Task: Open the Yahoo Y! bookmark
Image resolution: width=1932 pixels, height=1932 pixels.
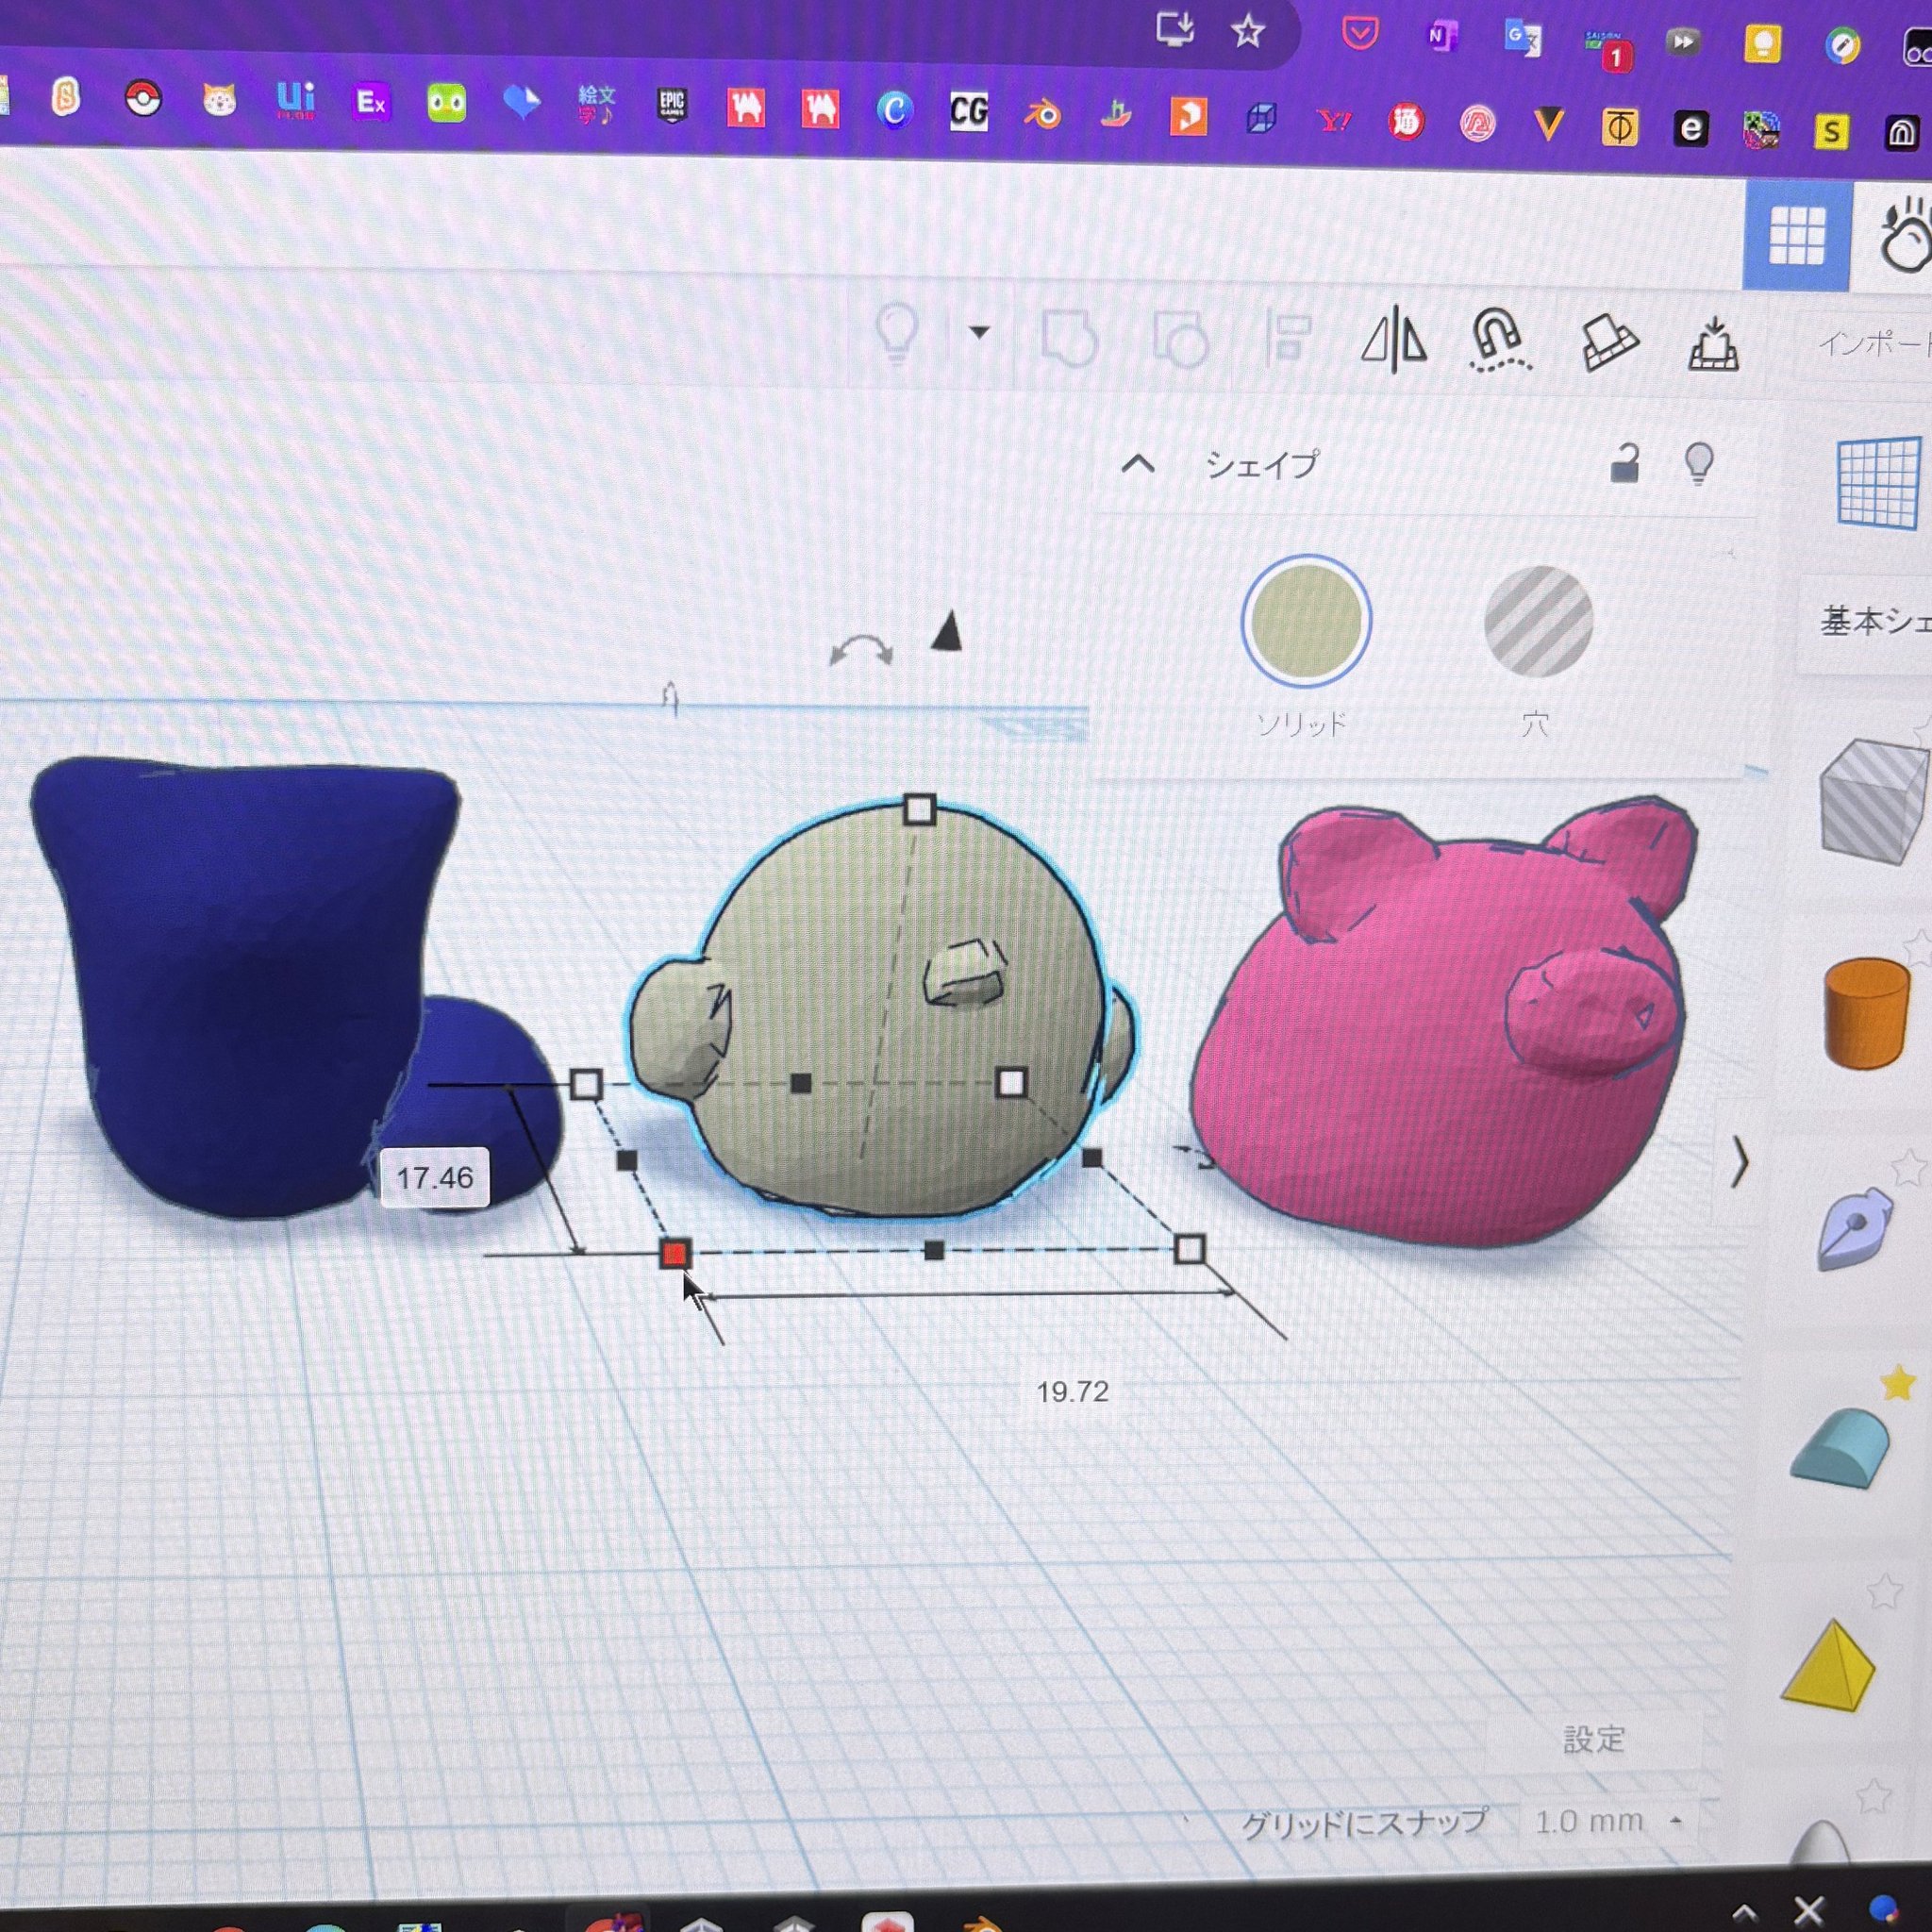Action: tap(1334, 122)
